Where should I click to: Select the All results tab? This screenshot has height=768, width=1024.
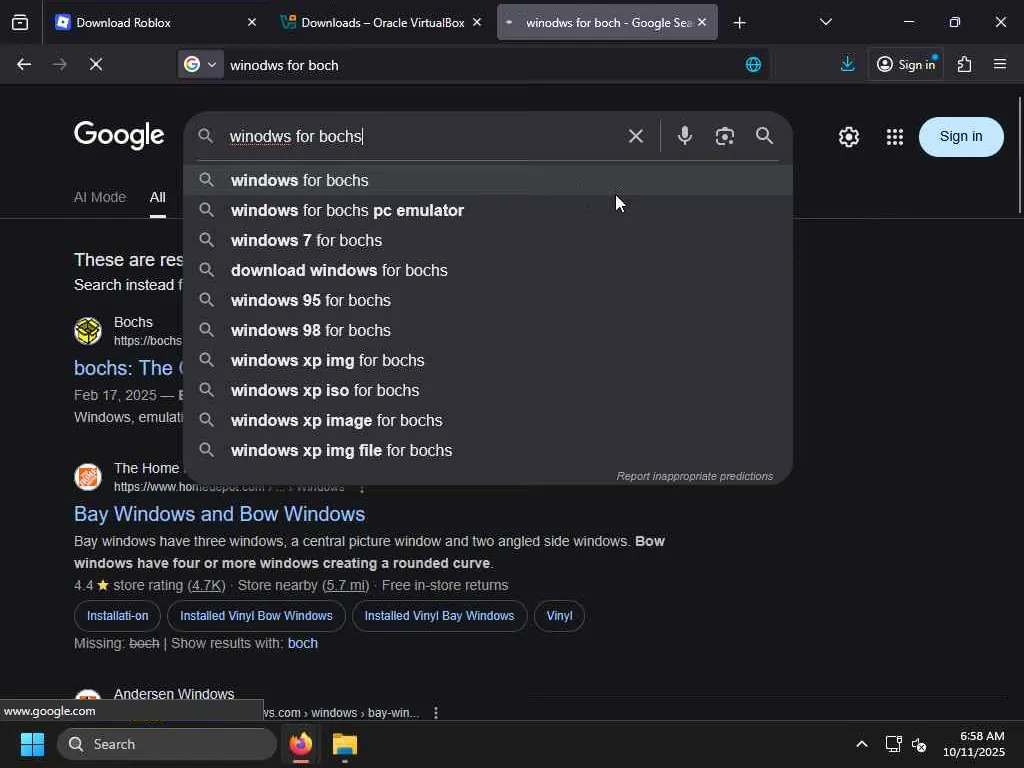coord(157,197)
